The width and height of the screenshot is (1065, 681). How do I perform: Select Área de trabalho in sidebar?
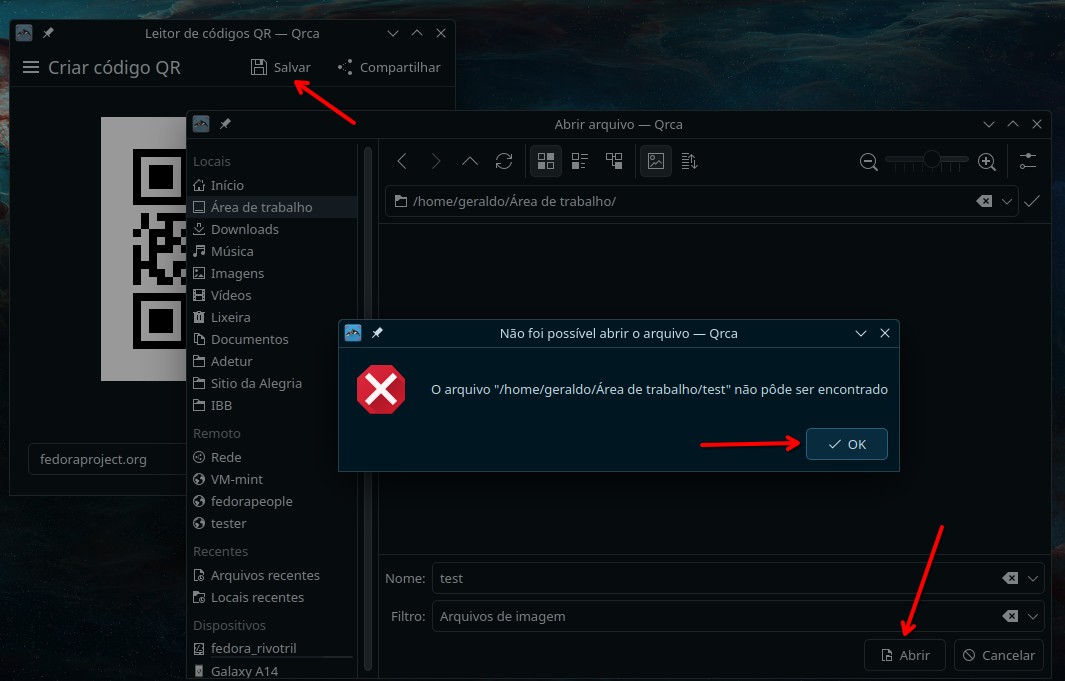click(272, 207)
